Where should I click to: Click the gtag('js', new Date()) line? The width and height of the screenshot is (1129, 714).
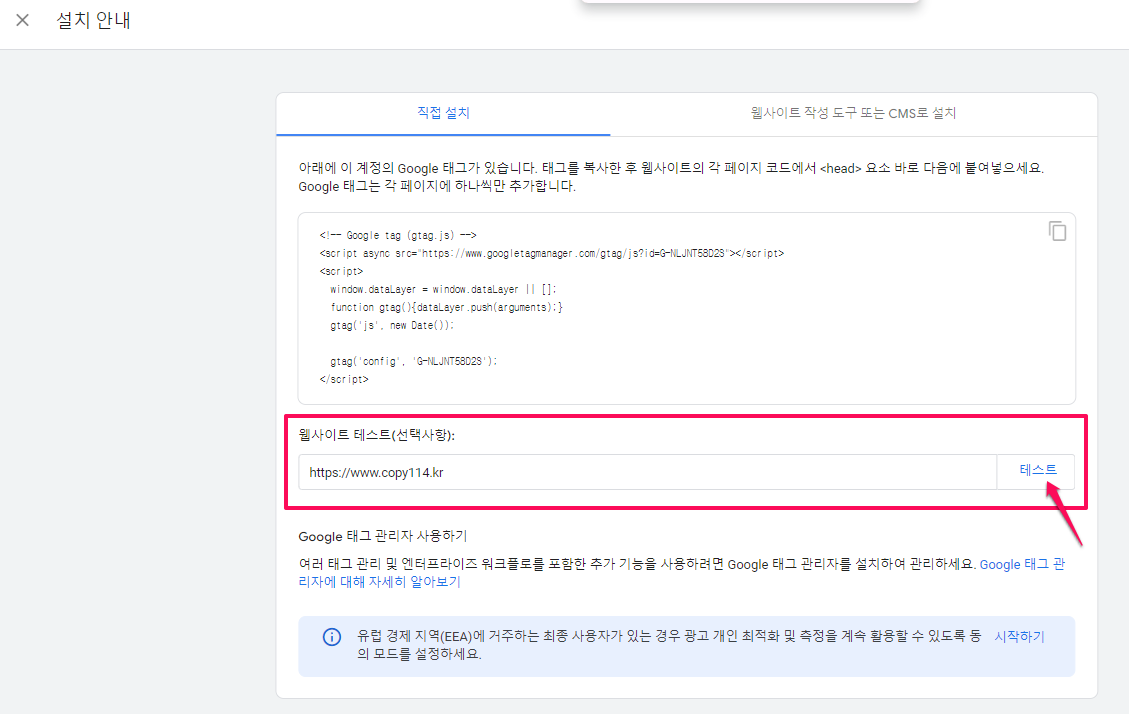pyautogui.click(x=392, y=325)
